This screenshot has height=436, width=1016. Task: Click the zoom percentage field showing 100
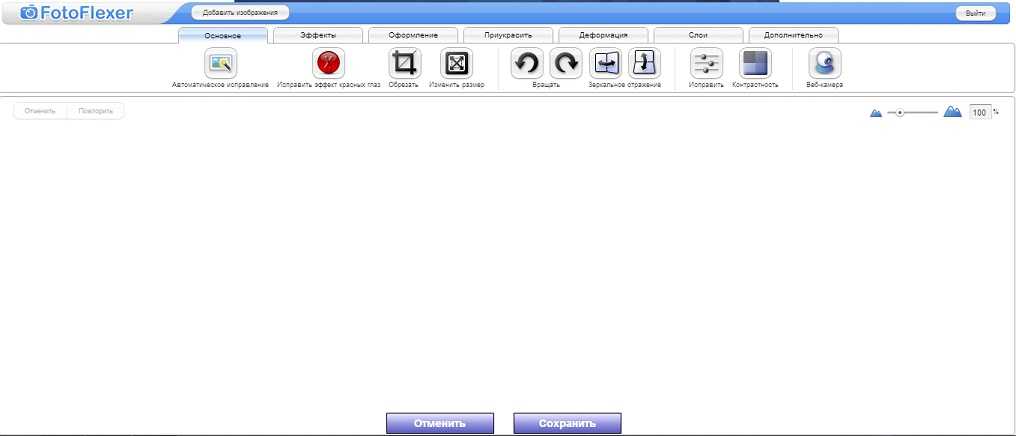[979, 113]
